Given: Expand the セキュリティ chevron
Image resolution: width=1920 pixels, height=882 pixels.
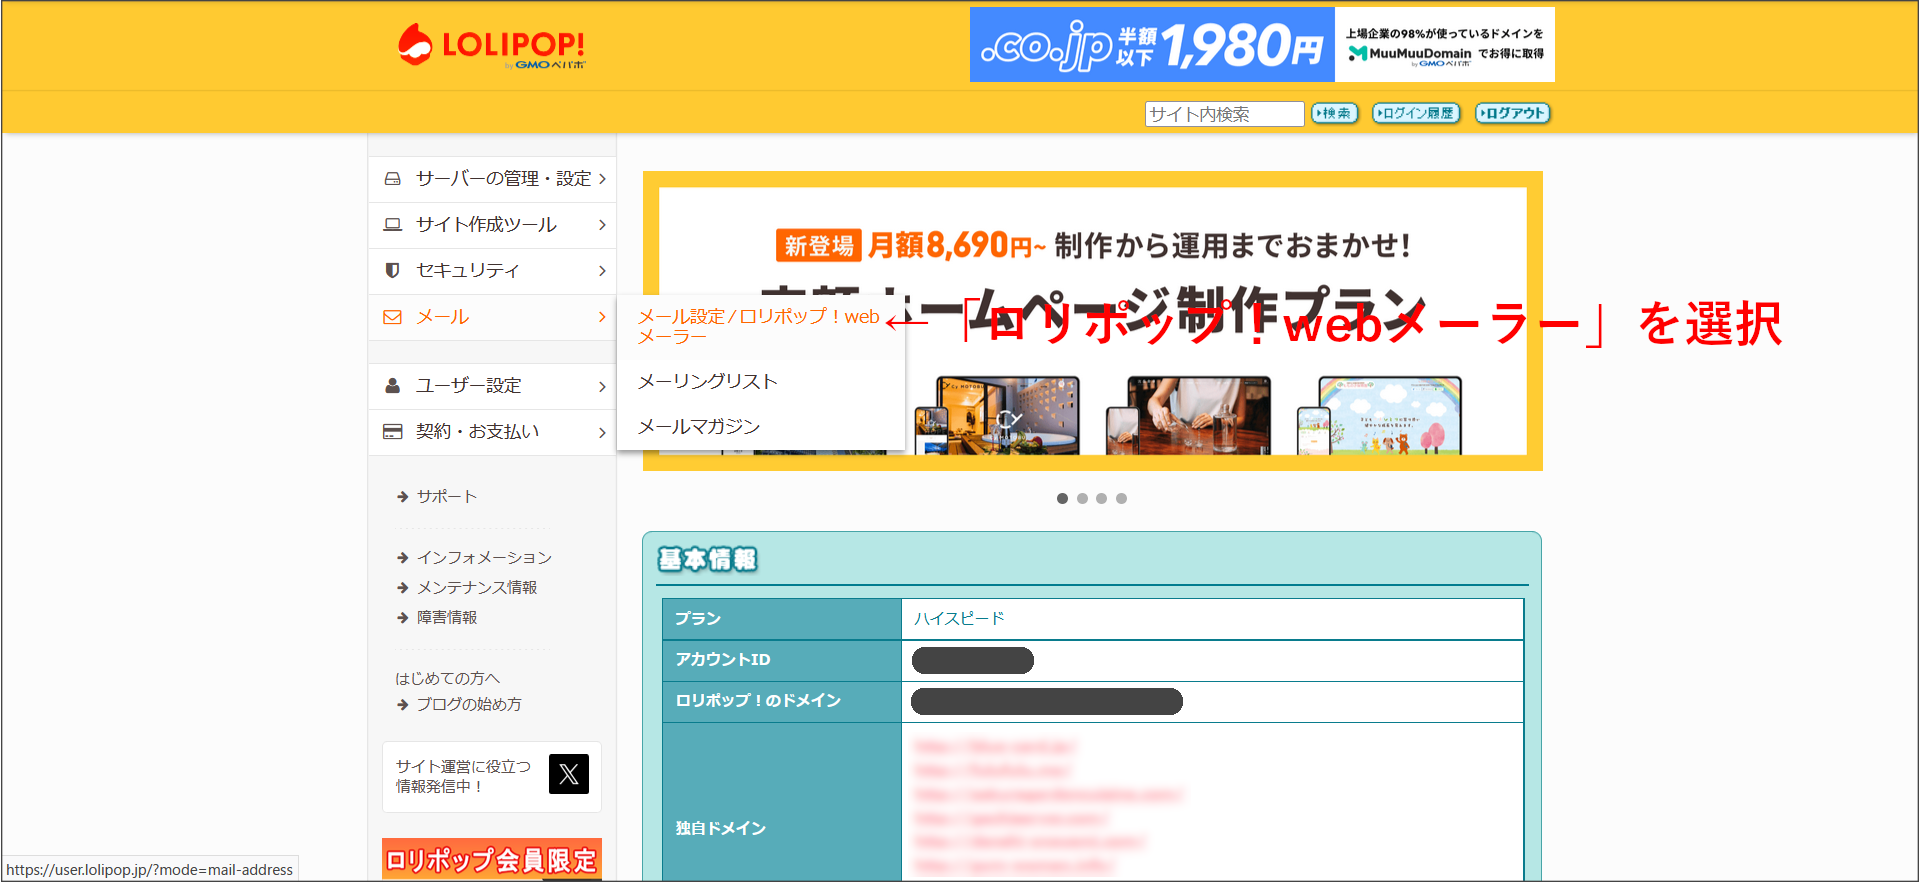Looking at the screenshot, I should pos(602,271).
